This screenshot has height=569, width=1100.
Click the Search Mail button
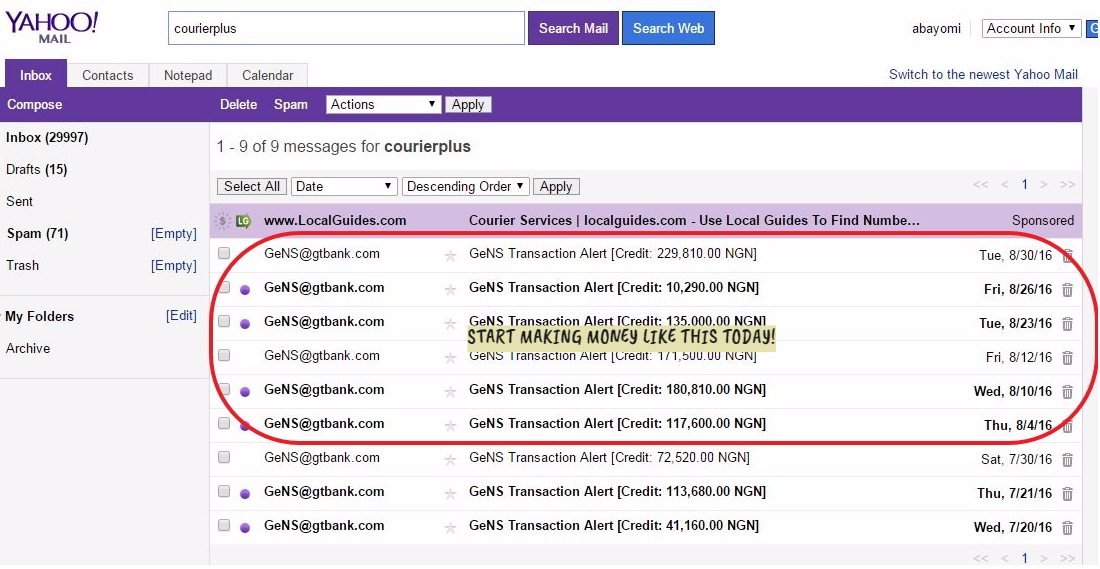coord(573,28)
